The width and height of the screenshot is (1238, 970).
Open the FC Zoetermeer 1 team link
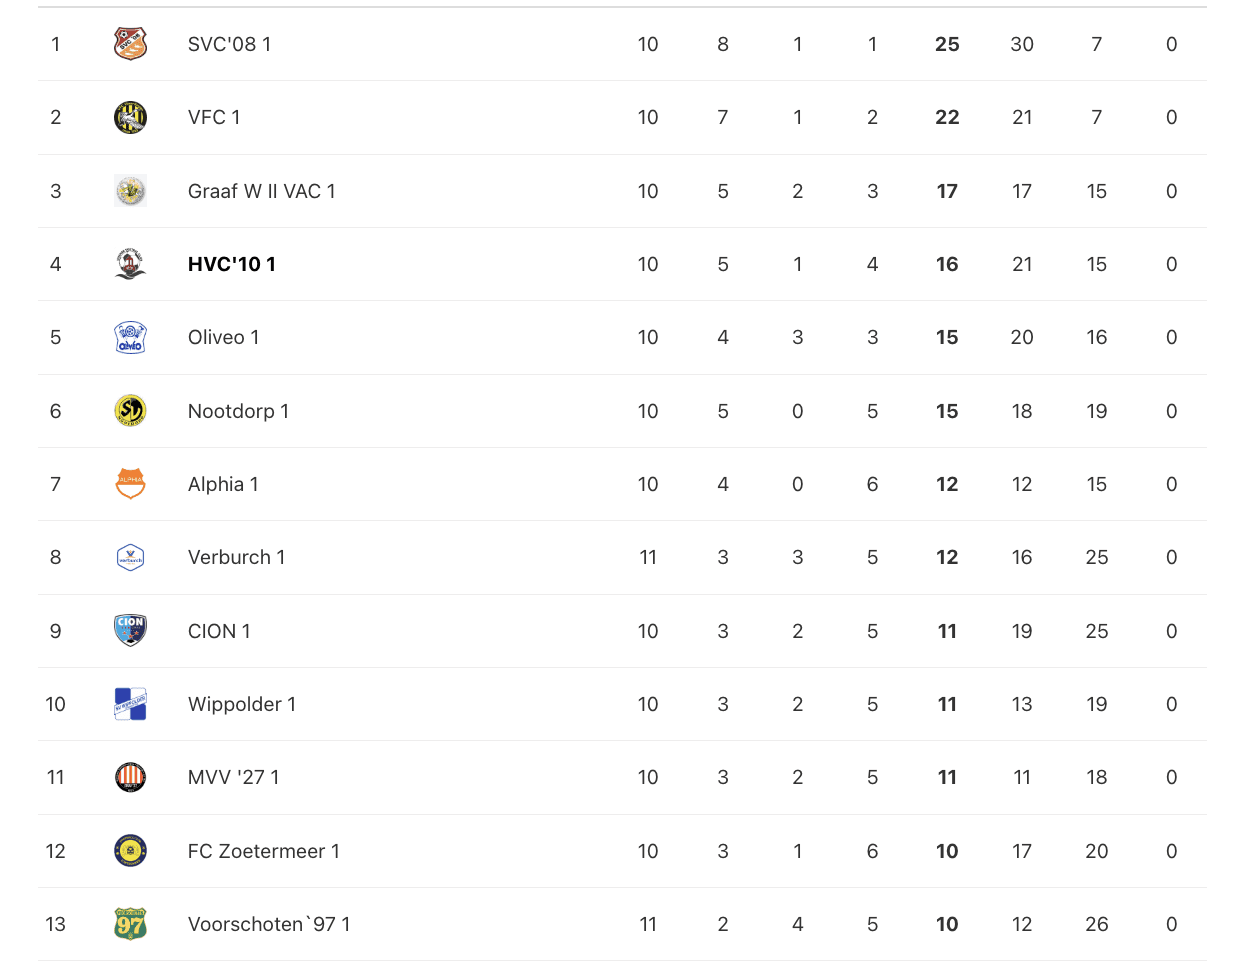pyautogui.click(x=263, y=851)
